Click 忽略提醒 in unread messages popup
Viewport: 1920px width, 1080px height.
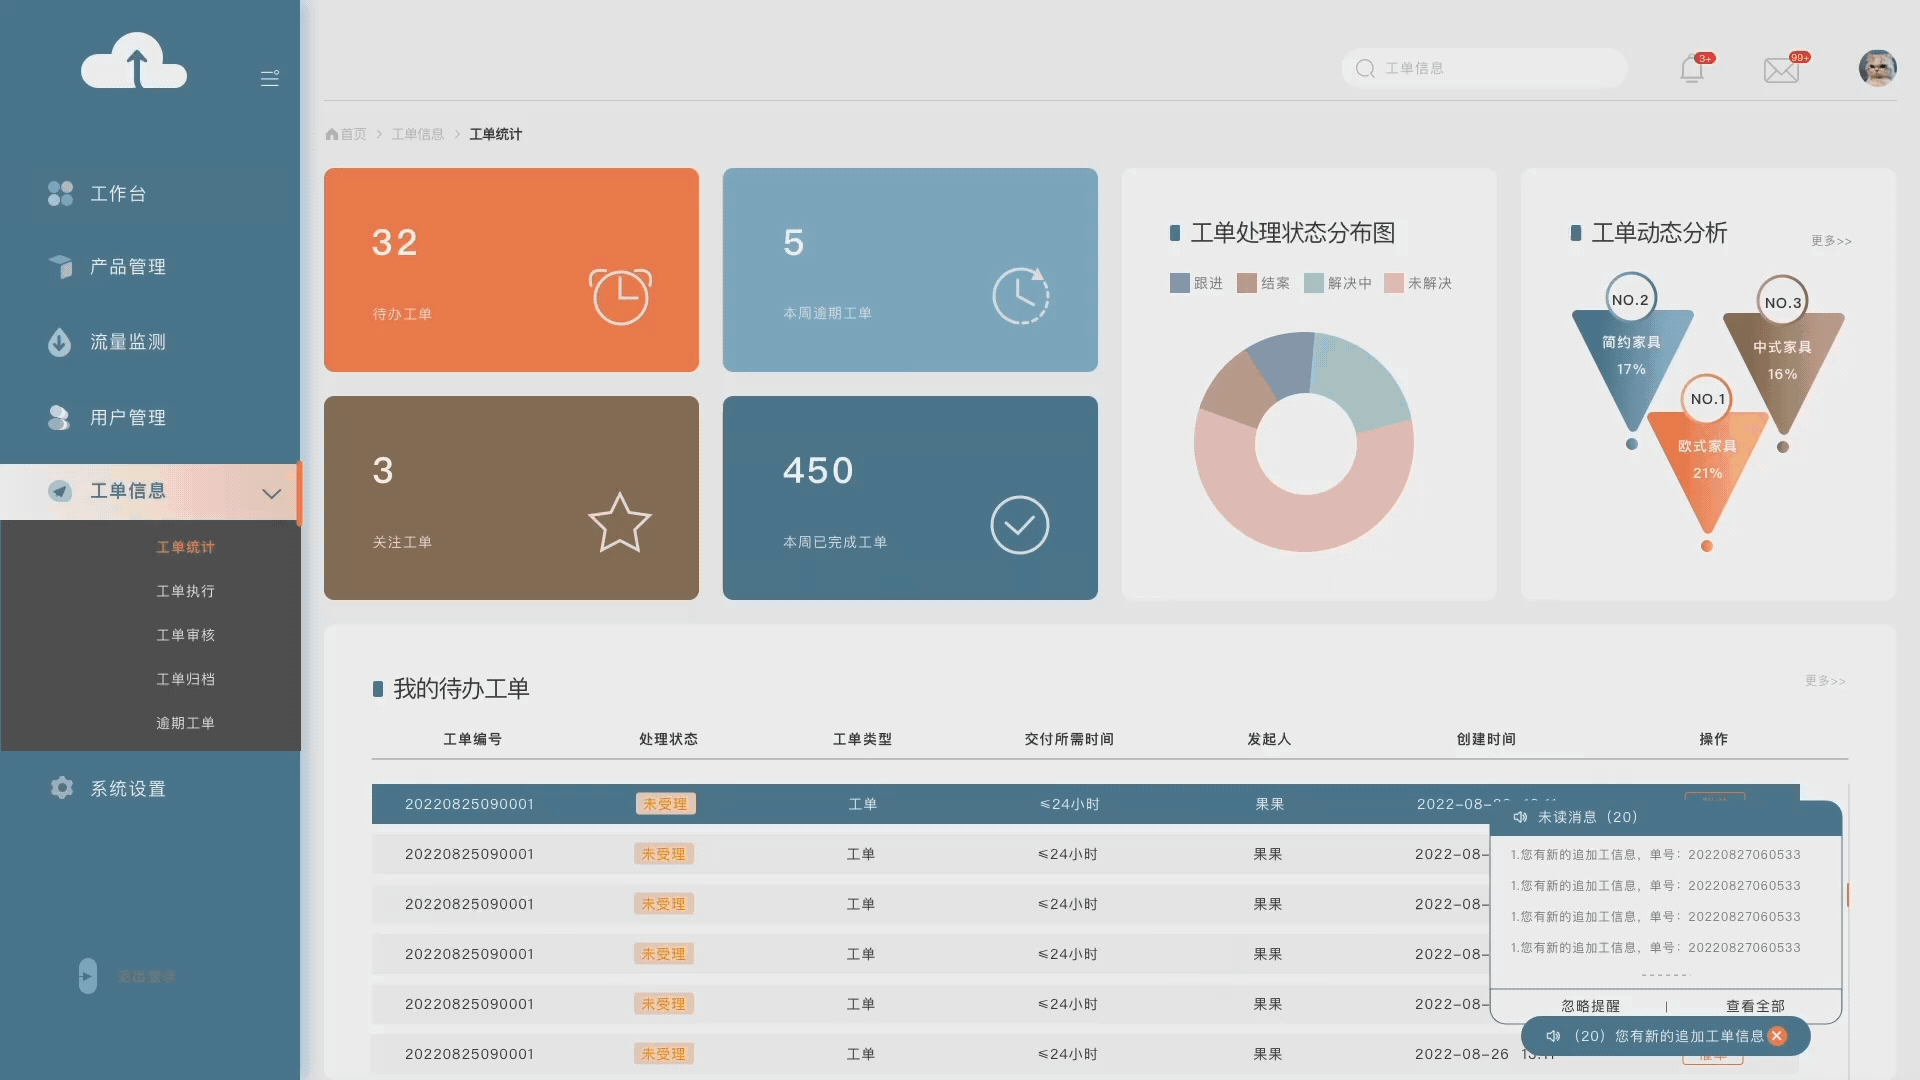click(x=1590, y=1006)
